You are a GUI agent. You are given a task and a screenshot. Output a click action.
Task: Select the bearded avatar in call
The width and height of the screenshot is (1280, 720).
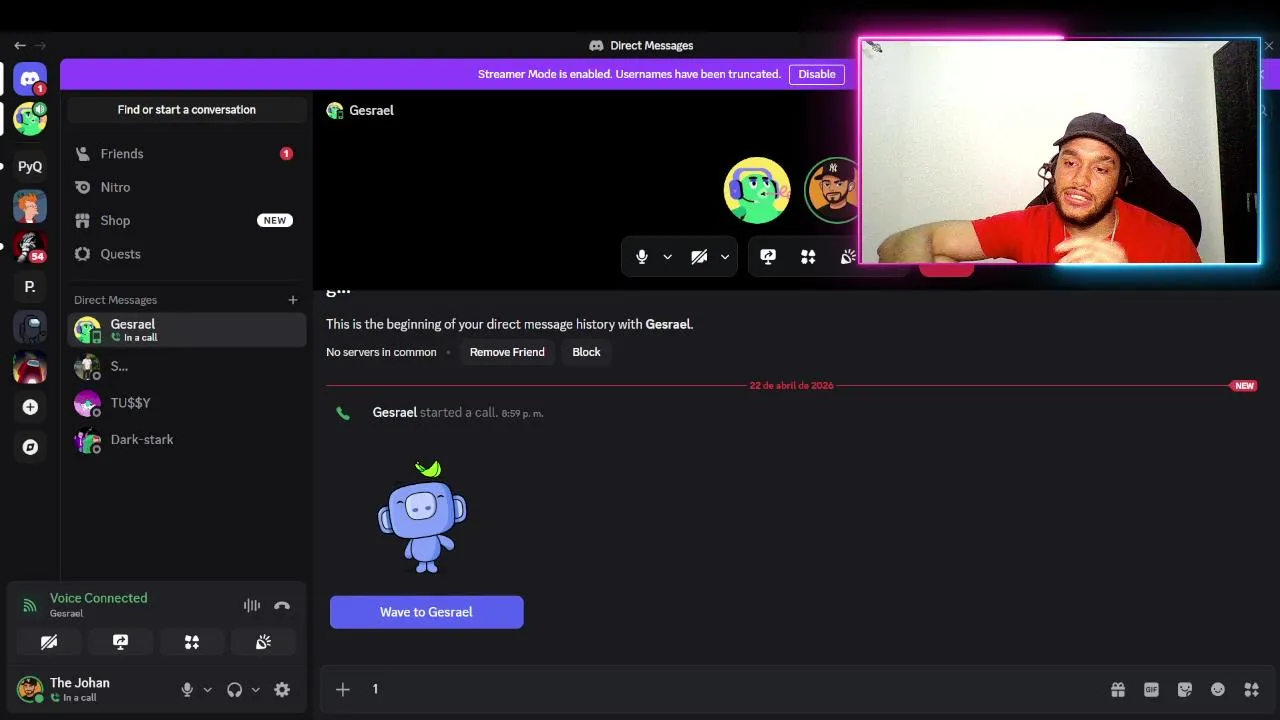coord(832,190)
